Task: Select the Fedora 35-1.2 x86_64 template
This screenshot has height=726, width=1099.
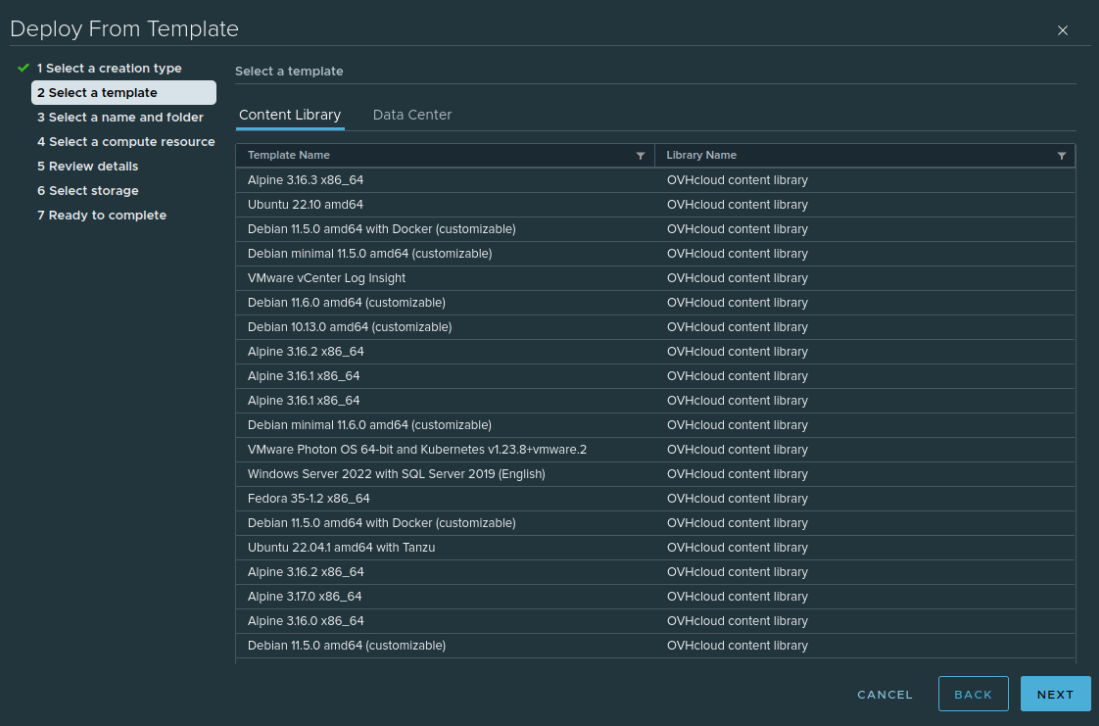Action: point(311,498)
